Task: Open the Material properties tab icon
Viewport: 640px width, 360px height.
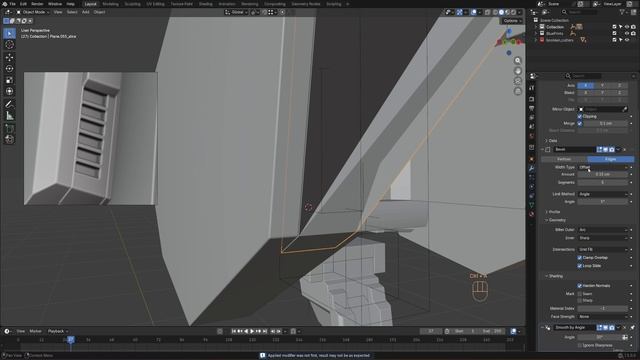Action: click(531, 214)
